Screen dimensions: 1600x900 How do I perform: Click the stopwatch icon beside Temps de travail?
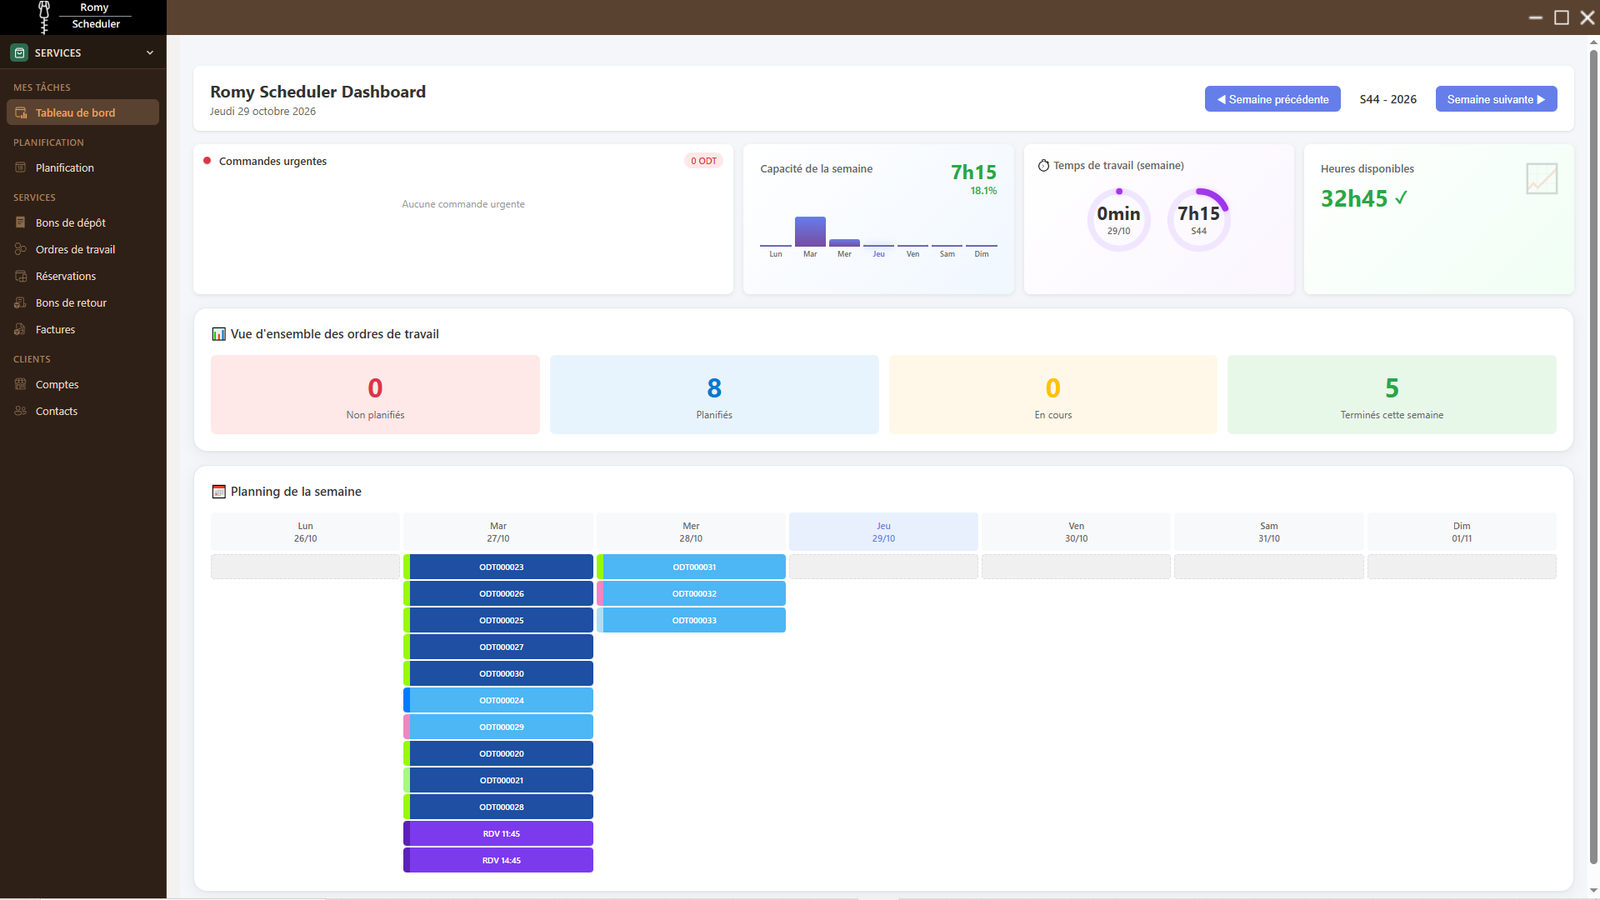[x=1044, y=165]
